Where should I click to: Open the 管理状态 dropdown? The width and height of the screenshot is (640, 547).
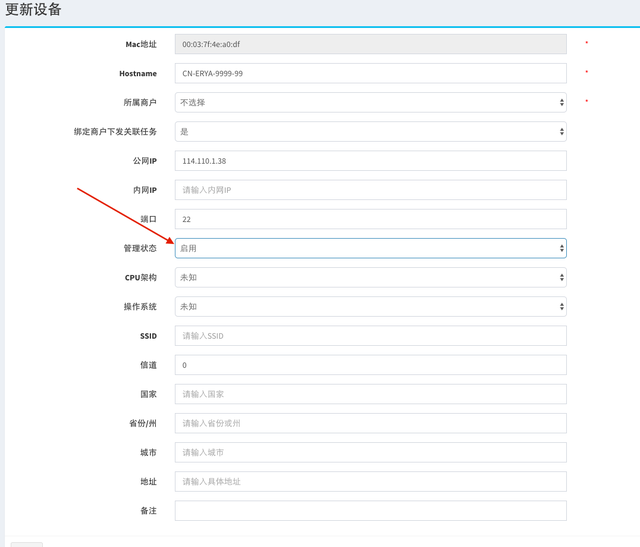tap(371, 248)
